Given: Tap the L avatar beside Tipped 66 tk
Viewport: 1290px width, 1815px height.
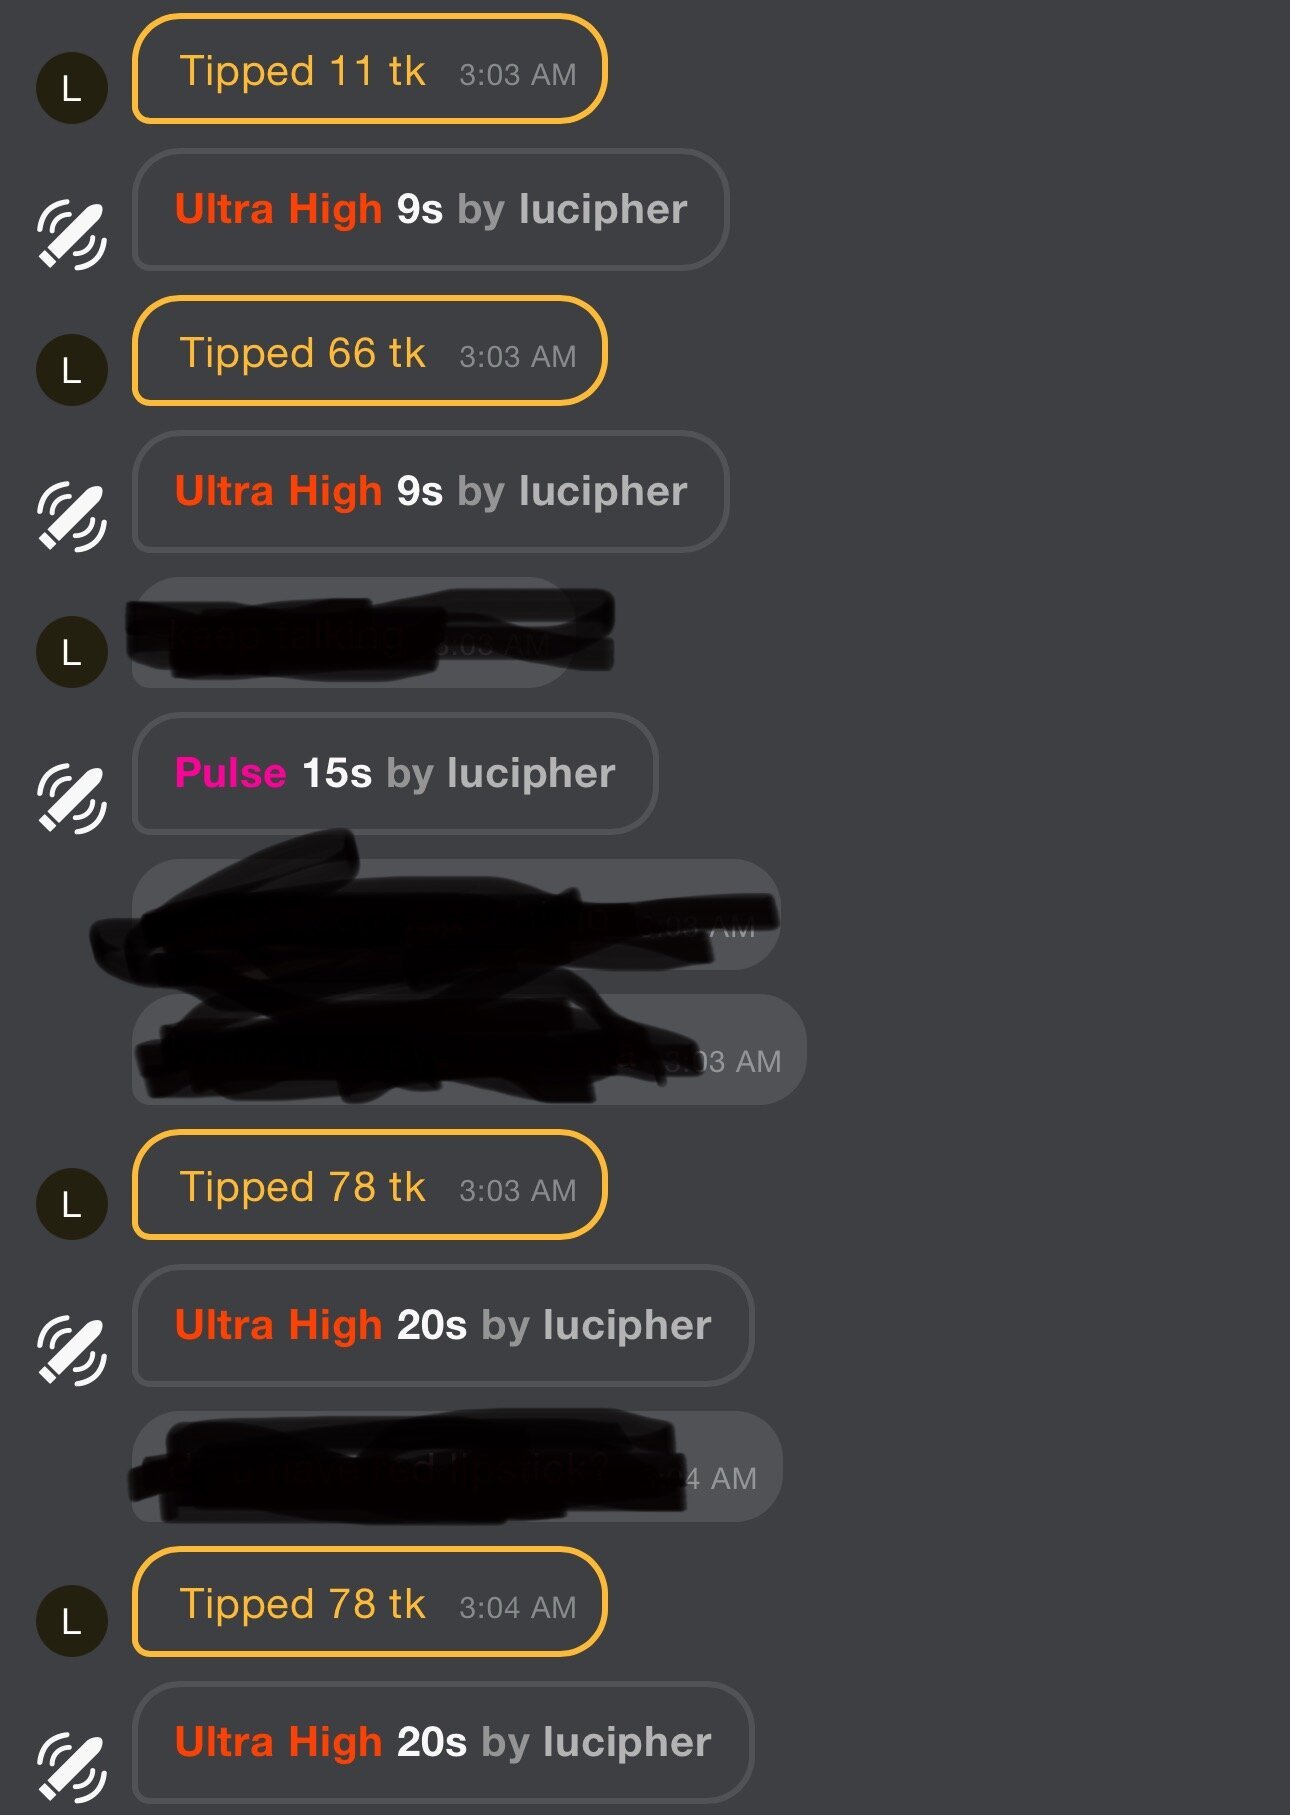Looking at the screenshot, I should (72, 370).
